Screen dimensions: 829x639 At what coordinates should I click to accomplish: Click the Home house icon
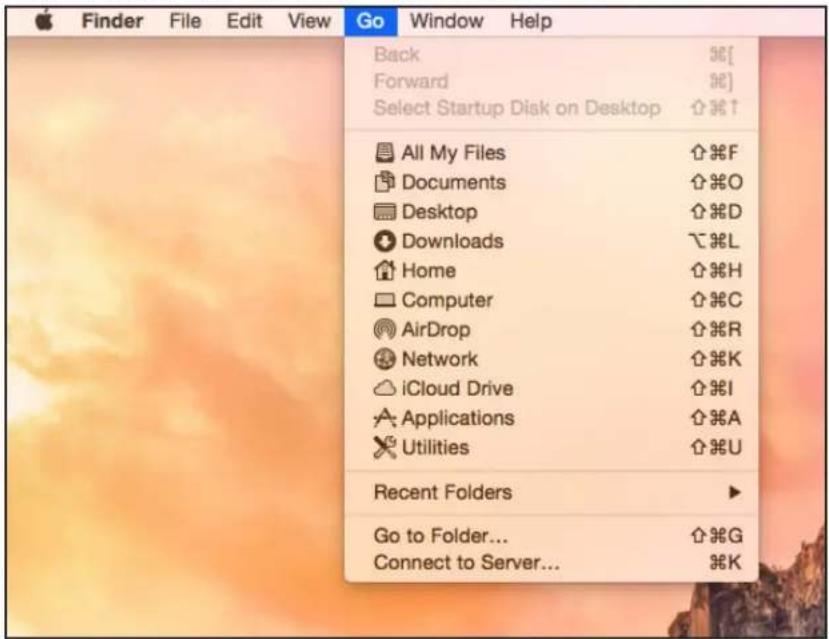384,271
